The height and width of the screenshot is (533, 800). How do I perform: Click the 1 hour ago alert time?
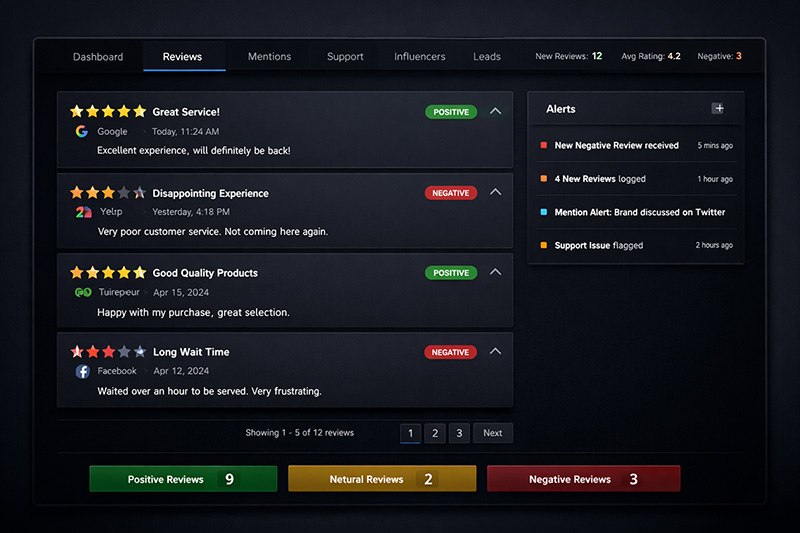pos(715,179)
